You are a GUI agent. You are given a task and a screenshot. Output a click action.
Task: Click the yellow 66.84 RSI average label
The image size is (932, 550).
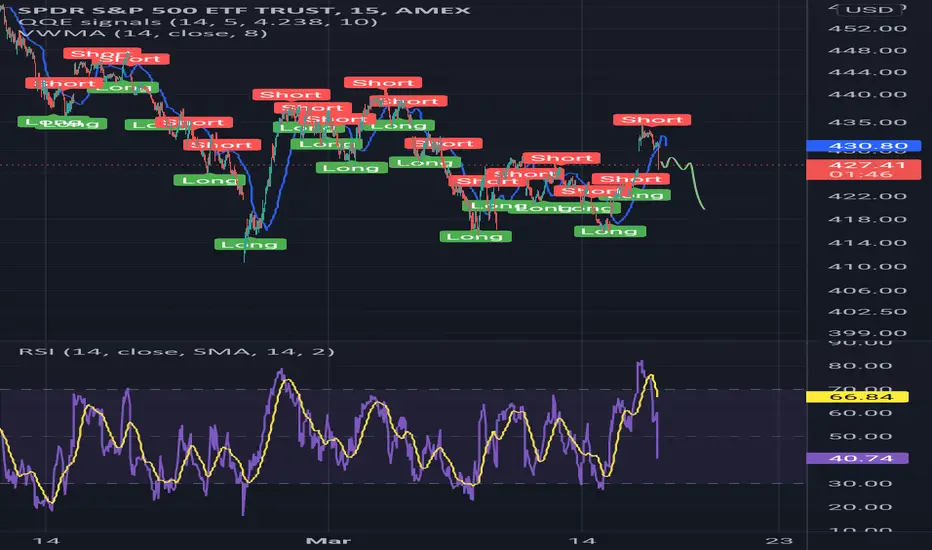click(x=857, y=397)
